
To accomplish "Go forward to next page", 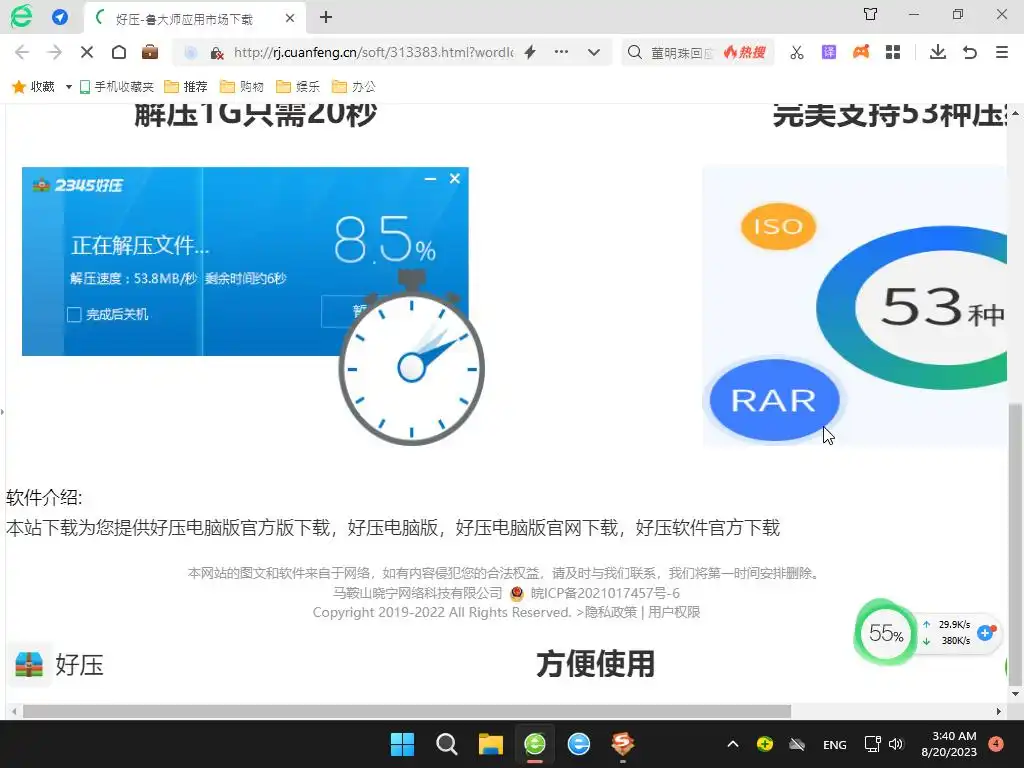I will (54, 52).
